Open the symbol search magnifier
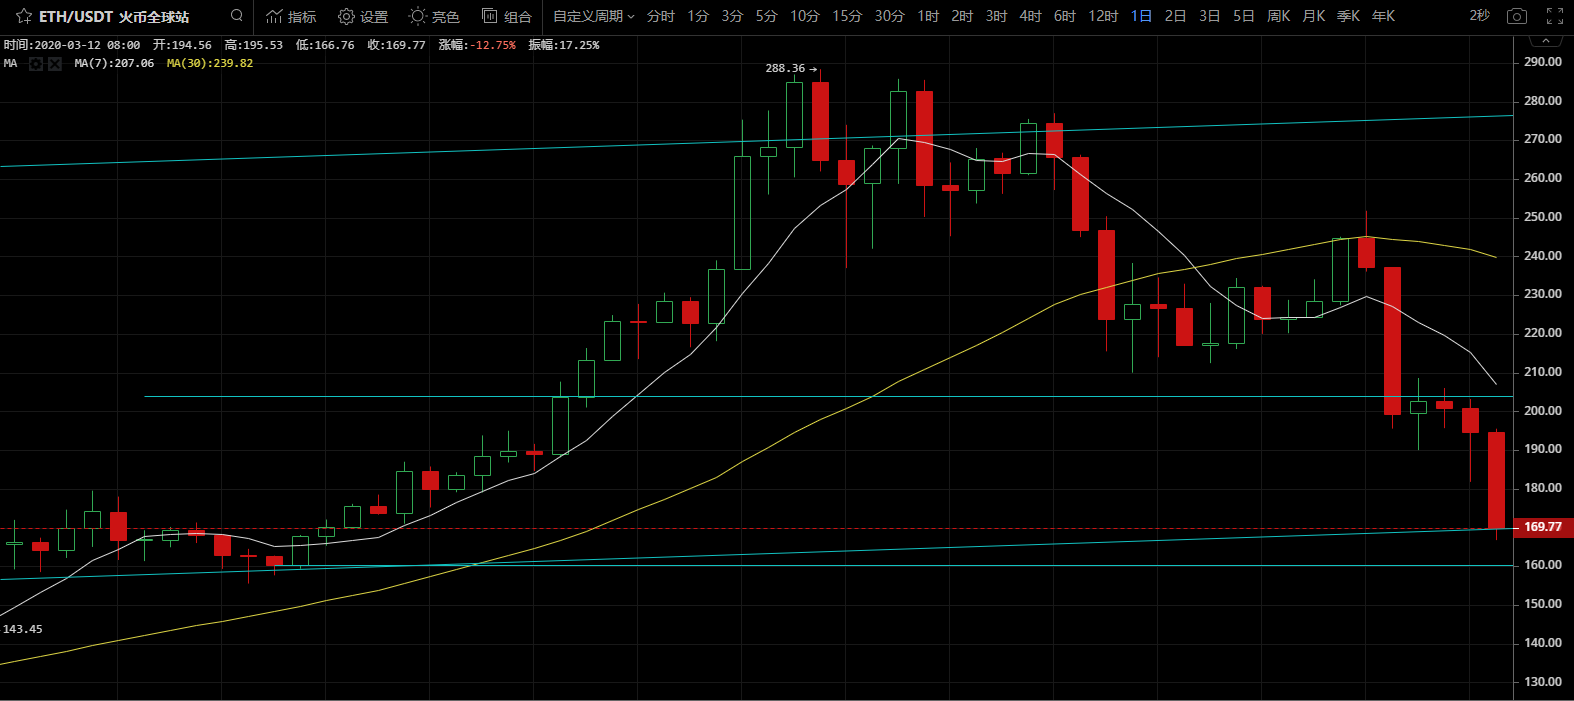The width and height of the screenshot is (1574, 701). [x=237, y=16]
